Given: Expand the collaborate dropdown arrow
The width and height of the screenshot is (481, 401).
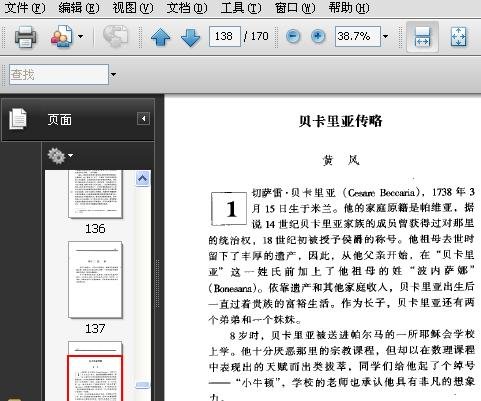Looking at the screenshot, I should (80, 36).
